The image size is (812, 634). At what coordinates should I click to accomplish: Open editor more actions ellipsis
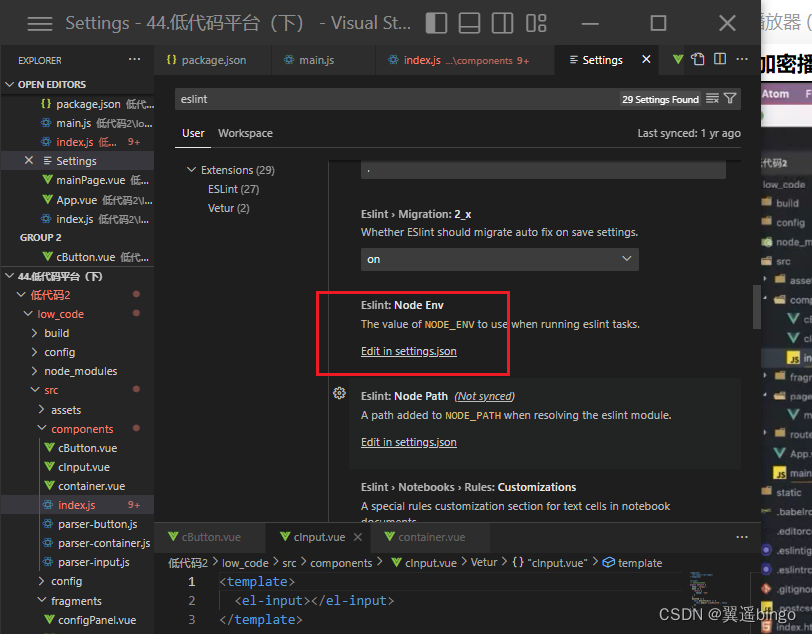[x=742, y=59]
